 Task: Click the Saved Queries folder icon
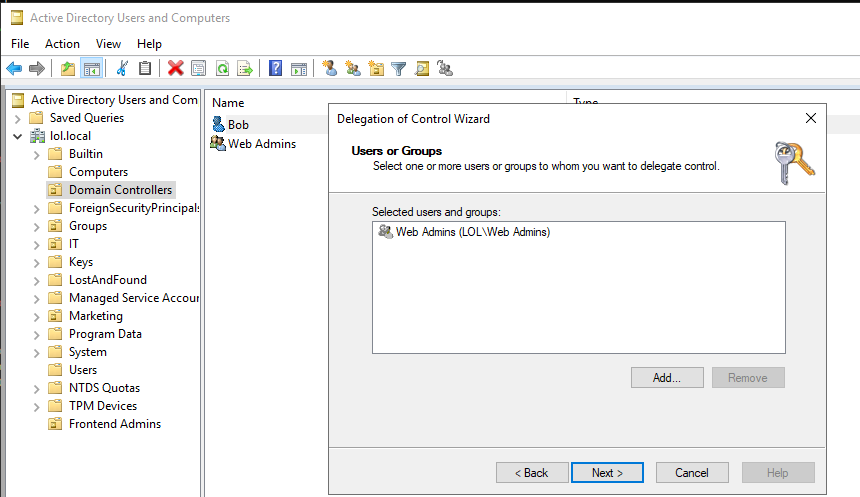(x=36, y=117)
